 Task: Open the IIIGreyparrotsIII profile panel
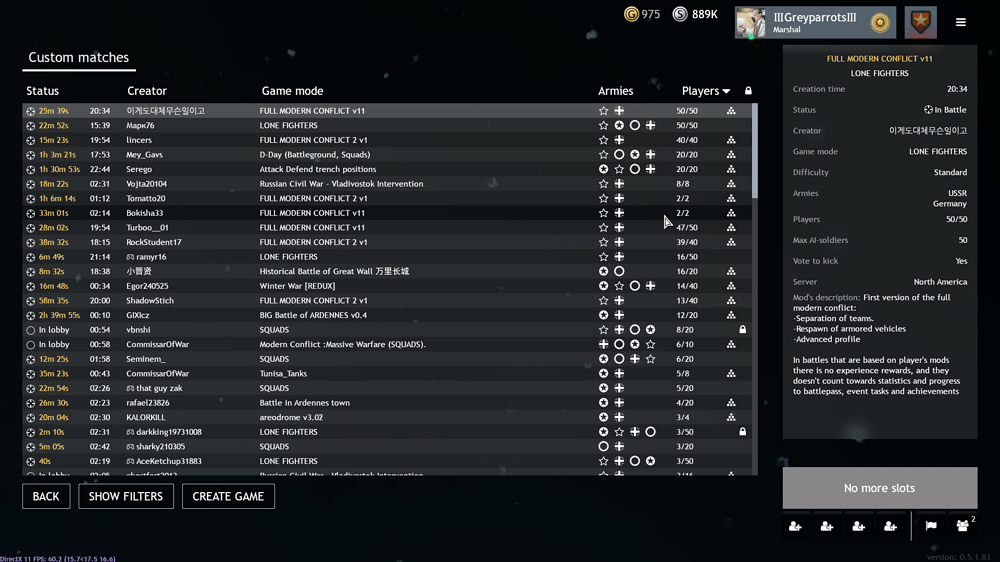tap(815, 23)
